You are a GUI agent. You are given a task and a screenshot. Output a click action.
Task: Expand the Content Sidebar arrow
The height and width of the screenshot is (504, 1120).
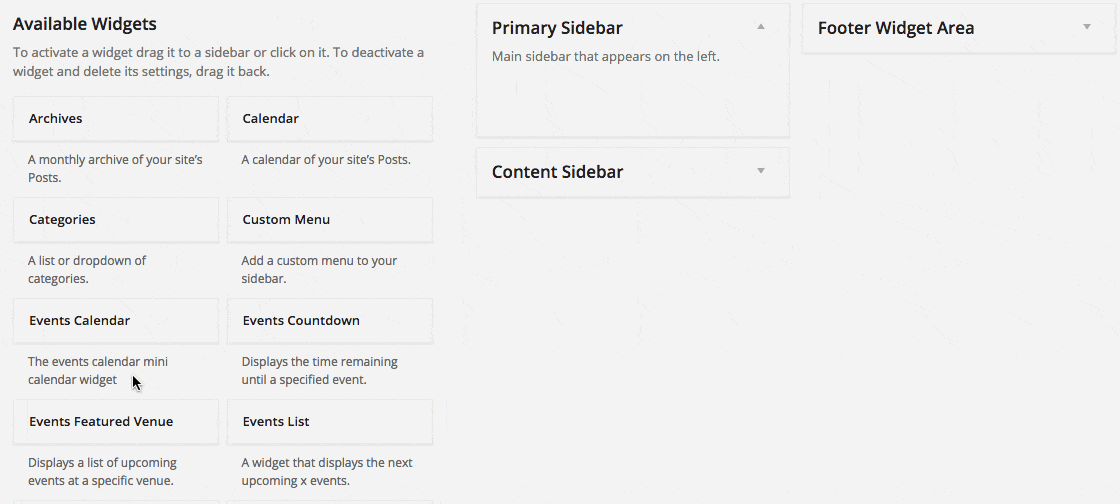point(761,171)
